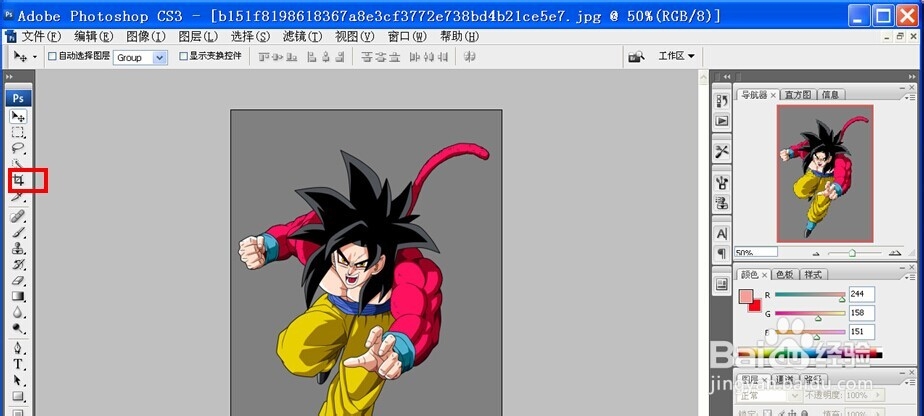Select the Clone Stamp tool
The height and width of the screenshot is (416, 924).
[18, 247]
